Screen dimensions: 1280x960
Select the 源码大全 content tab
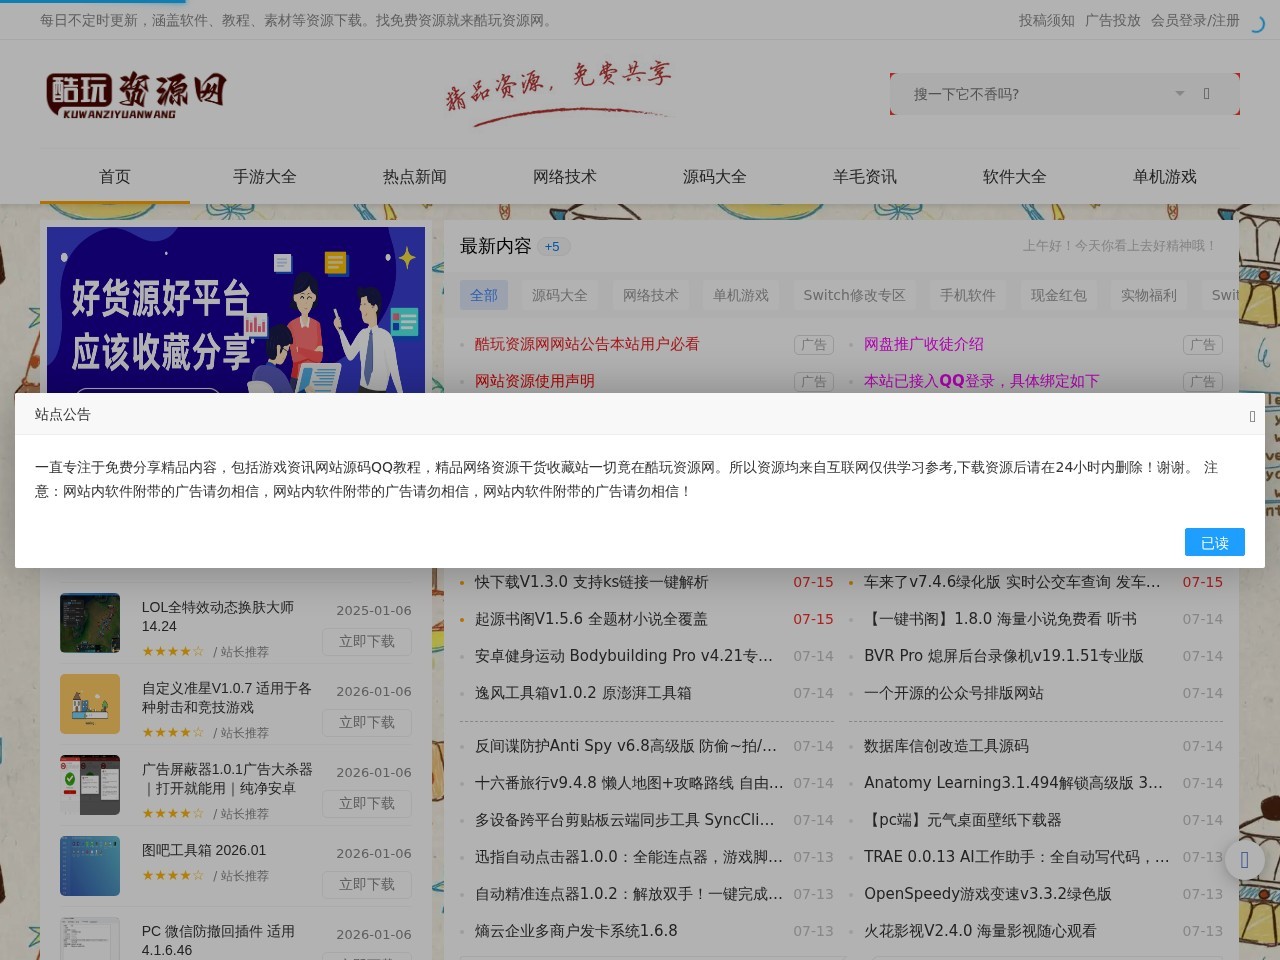(560, 295)
